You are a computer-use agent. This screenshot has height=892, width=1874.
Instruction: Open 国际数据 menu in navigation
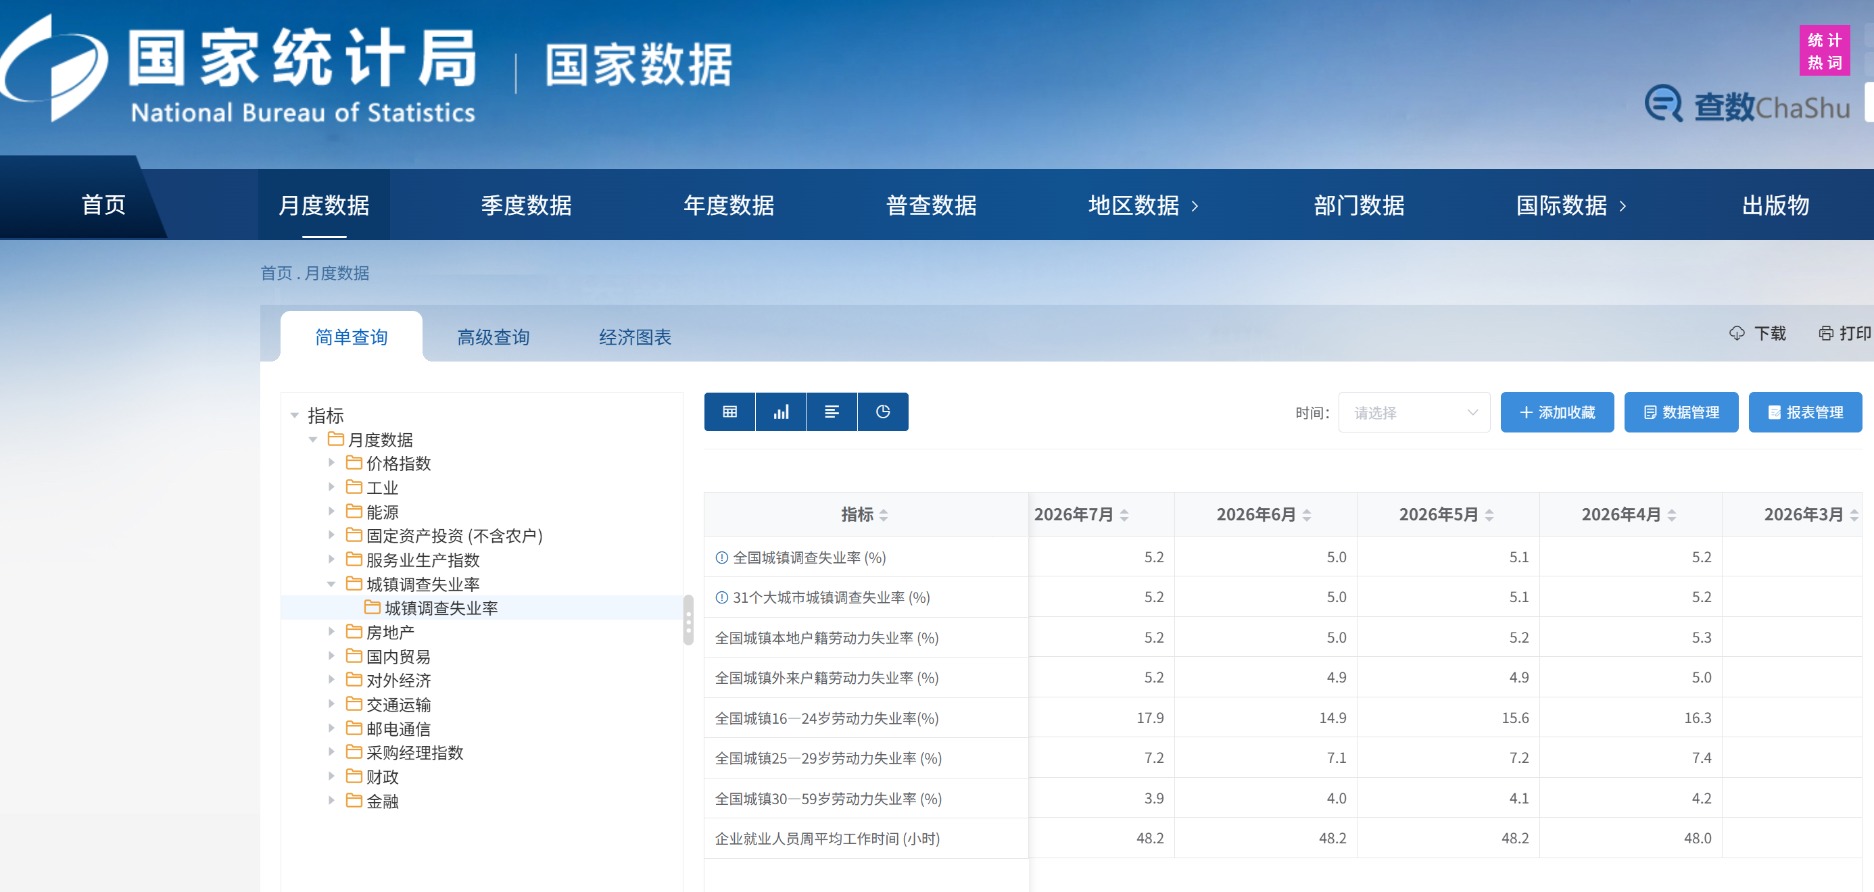coord(1571,205)
